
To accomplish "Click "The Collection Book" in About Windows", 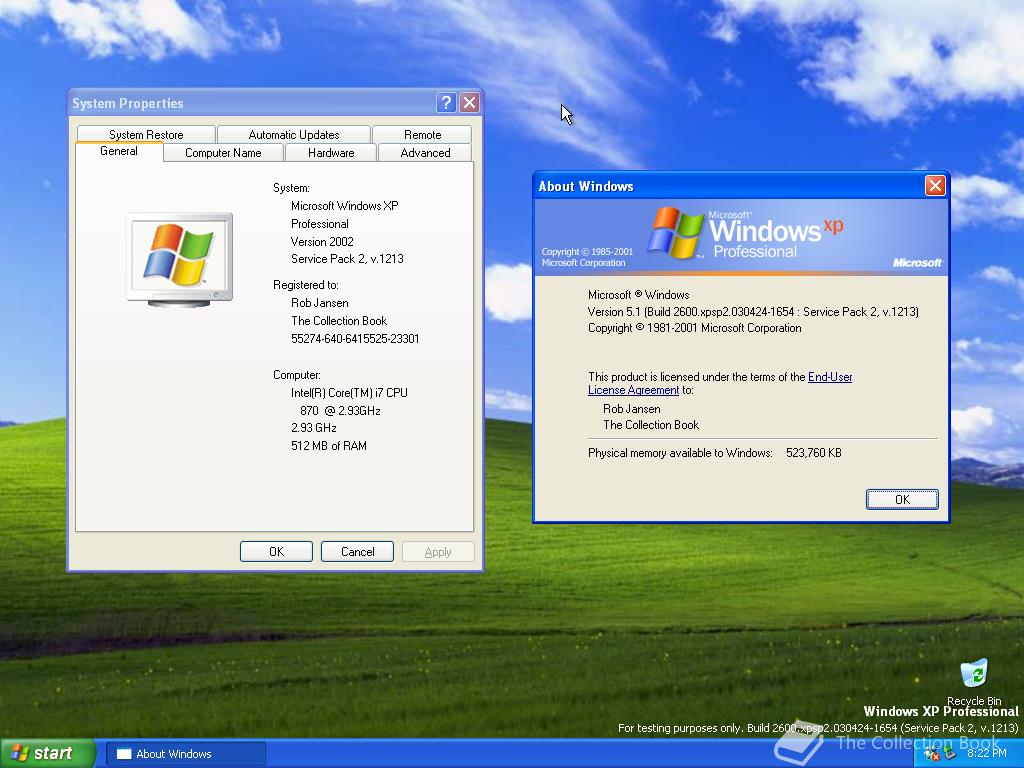I will (x=651, y=424).
